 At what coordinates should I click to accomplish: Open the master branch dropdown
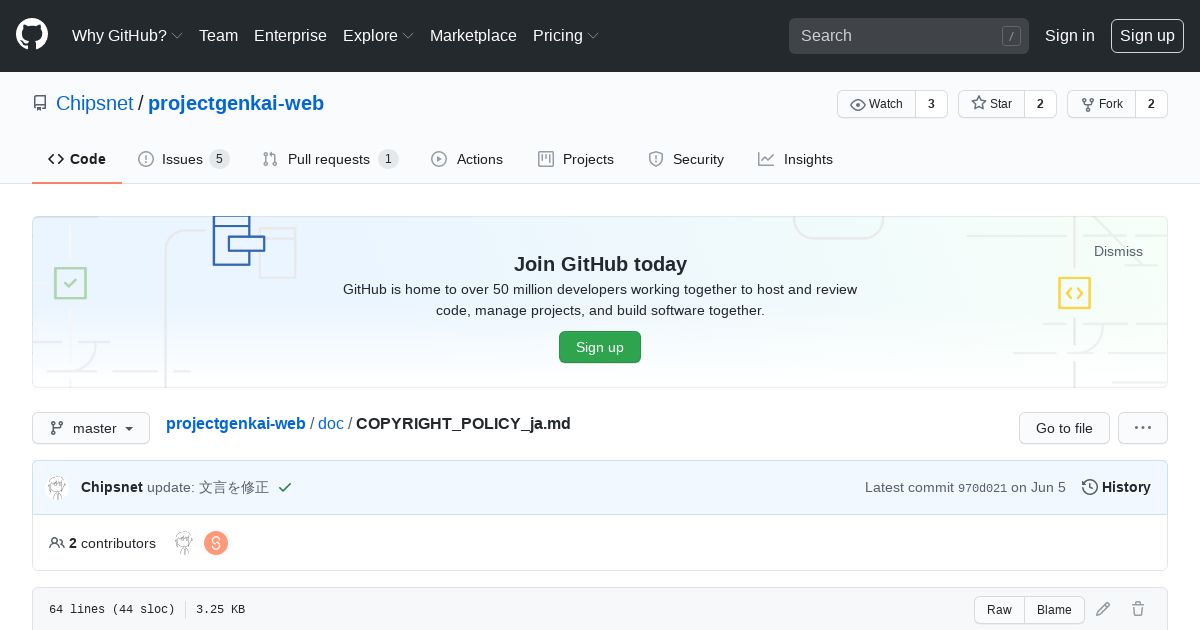click(x=91, y=428)
